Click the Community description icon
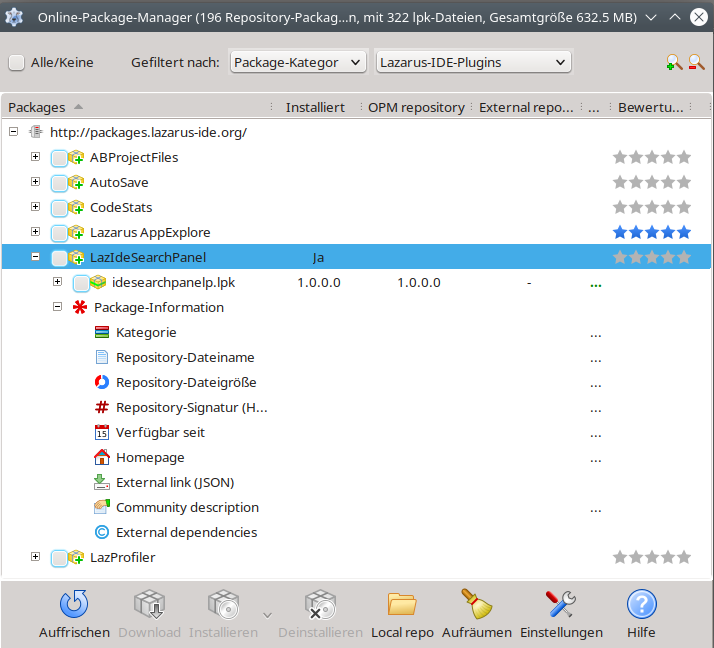Viewport: 714px width, 648px height. (x=102, y=507)
